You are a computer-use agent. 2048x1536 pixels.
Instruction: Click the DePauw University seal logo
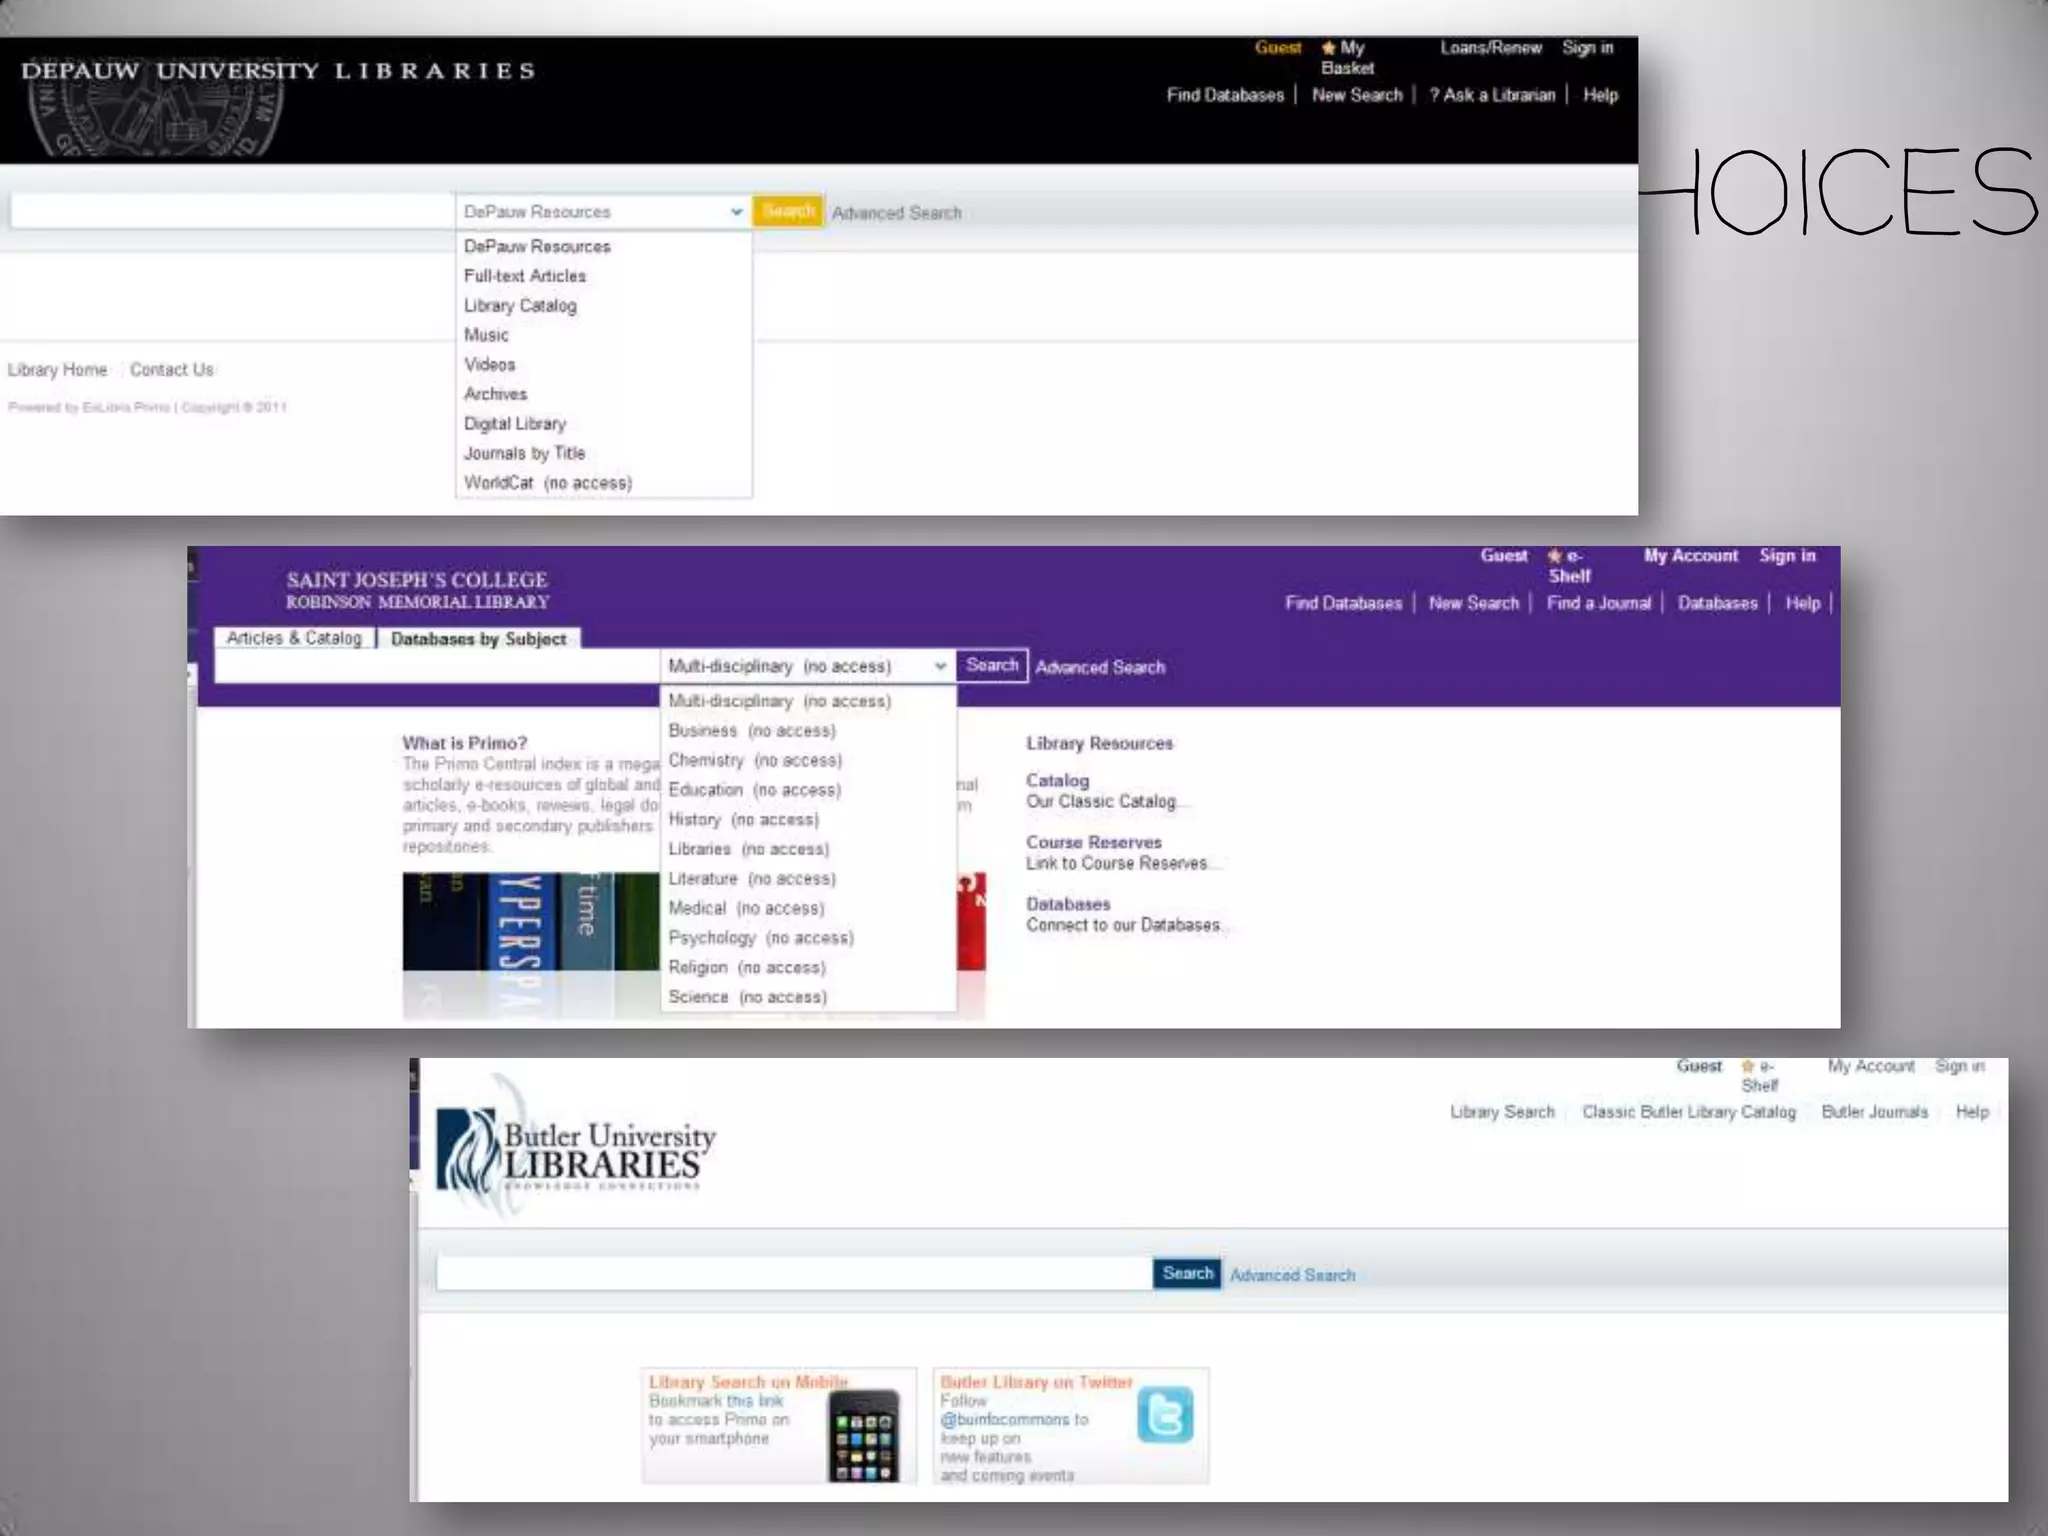155,115
